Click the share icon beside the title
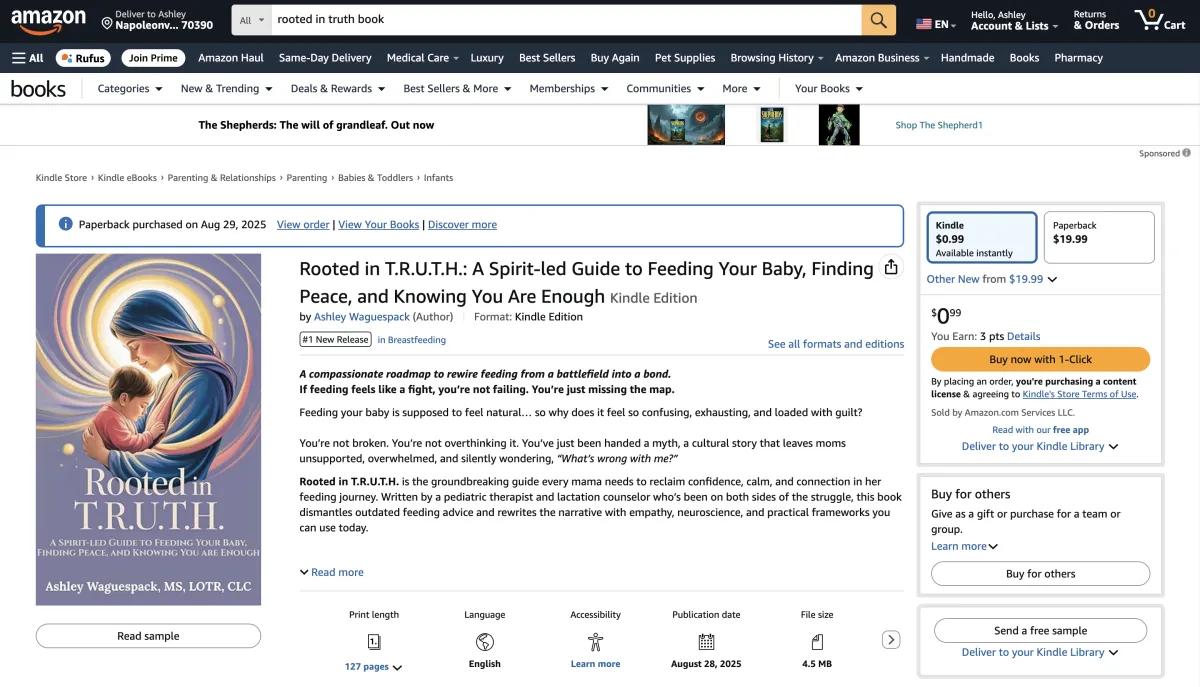This screenshot has height=687, width=1200. click(891, 267)
